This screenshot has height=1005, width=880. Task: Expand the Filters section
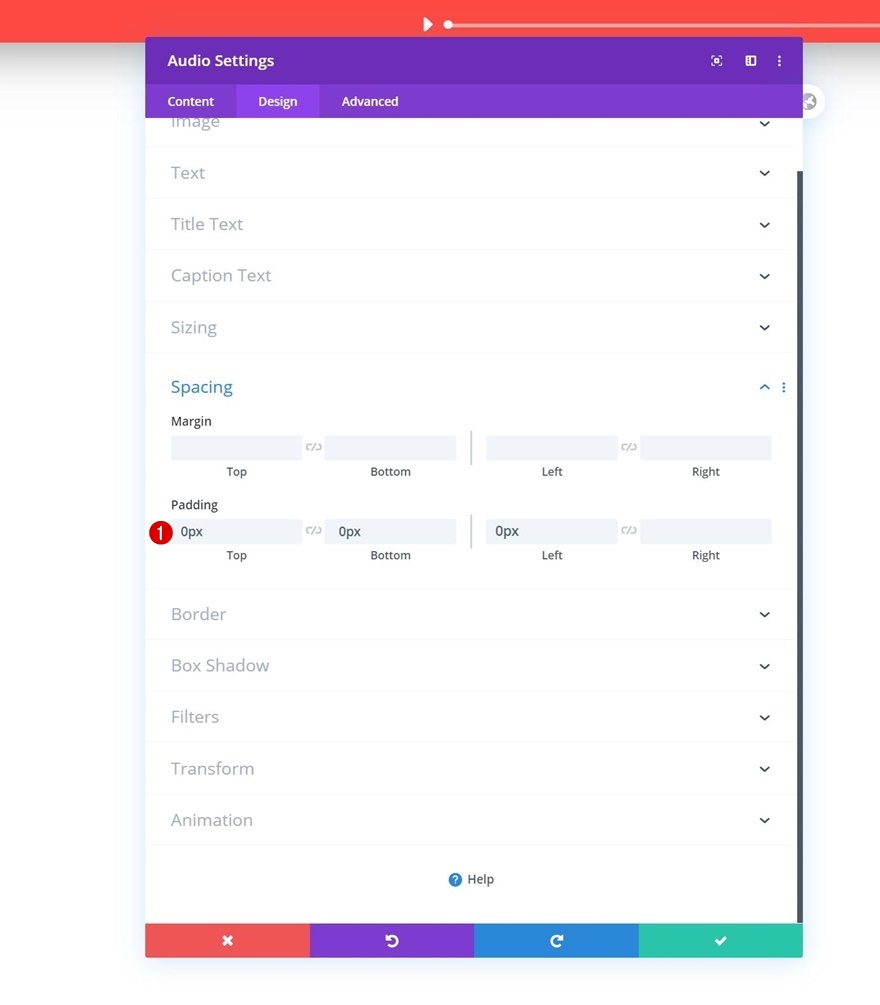tap(471, 717)
